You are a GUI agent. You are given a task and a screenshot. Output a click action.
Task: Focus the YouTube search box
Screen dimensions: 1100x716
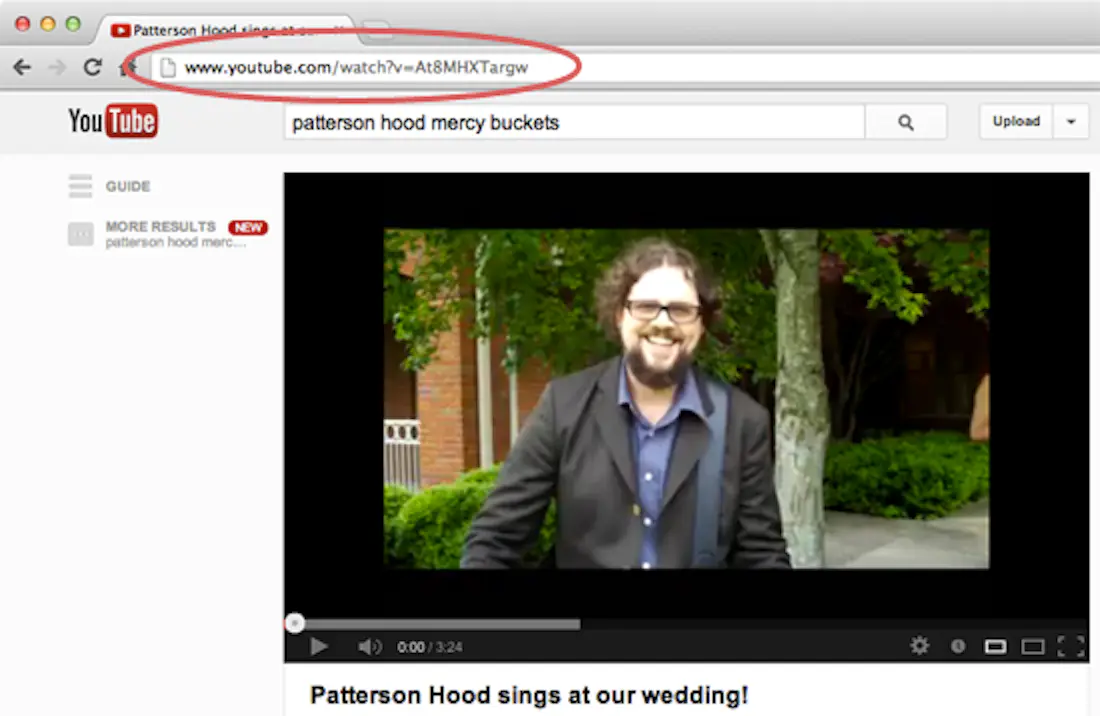574,123
